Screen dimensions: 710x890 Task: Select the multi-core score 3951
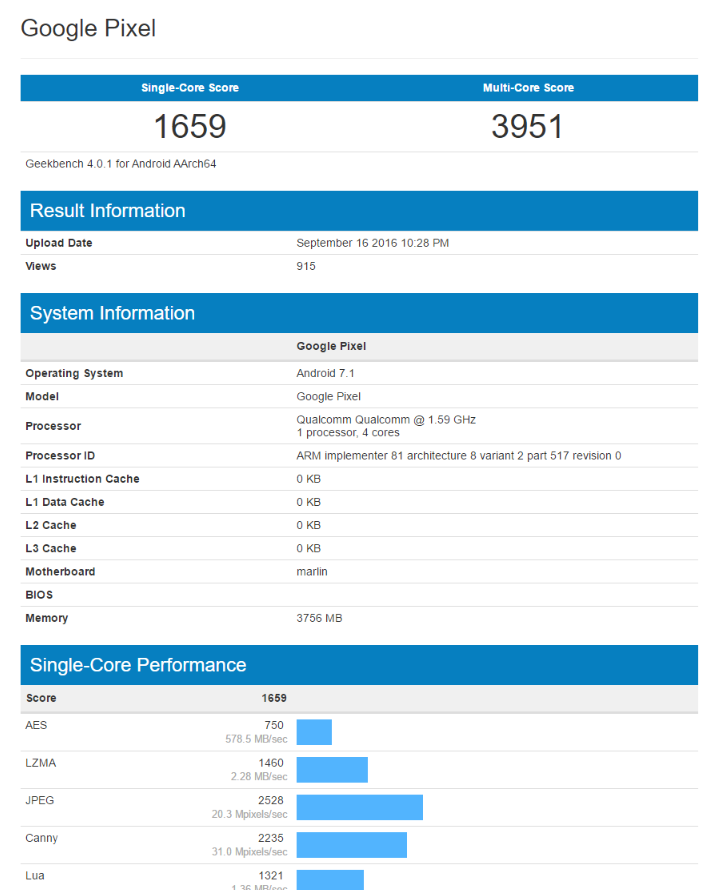pyautogui.click(x=527, y=126)
